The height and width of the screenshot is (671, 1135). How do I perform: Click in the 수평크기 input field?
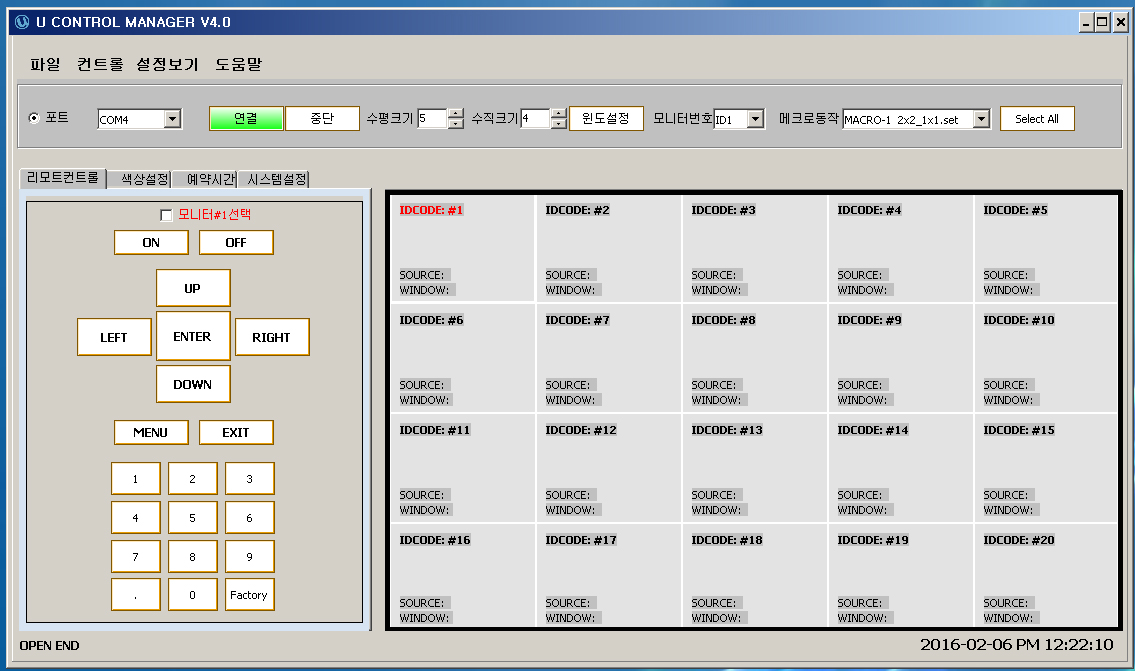pos(431,119)
